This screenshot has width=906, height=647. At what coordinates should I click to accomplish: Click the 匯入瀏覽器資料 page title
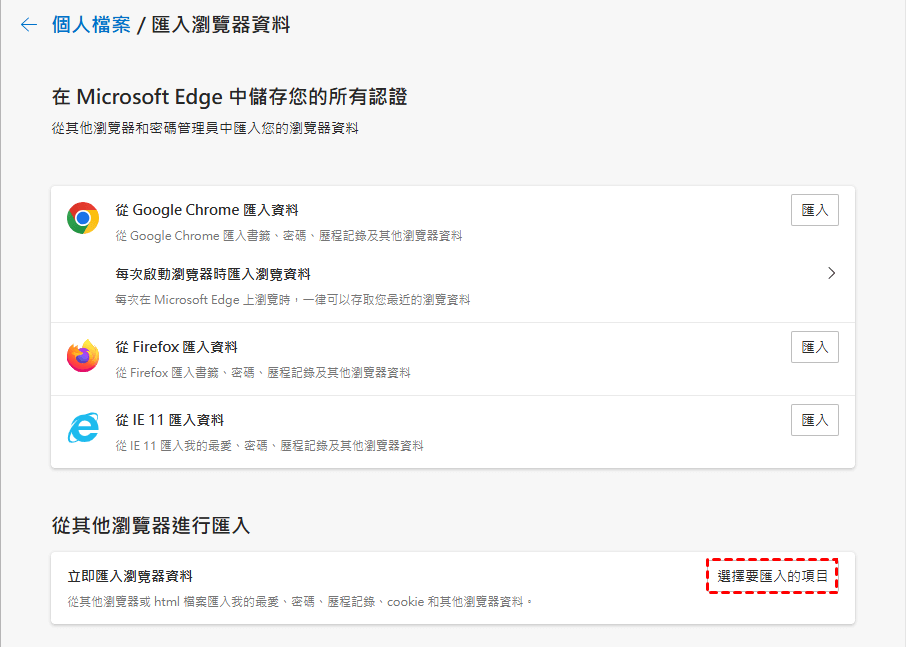221,25
